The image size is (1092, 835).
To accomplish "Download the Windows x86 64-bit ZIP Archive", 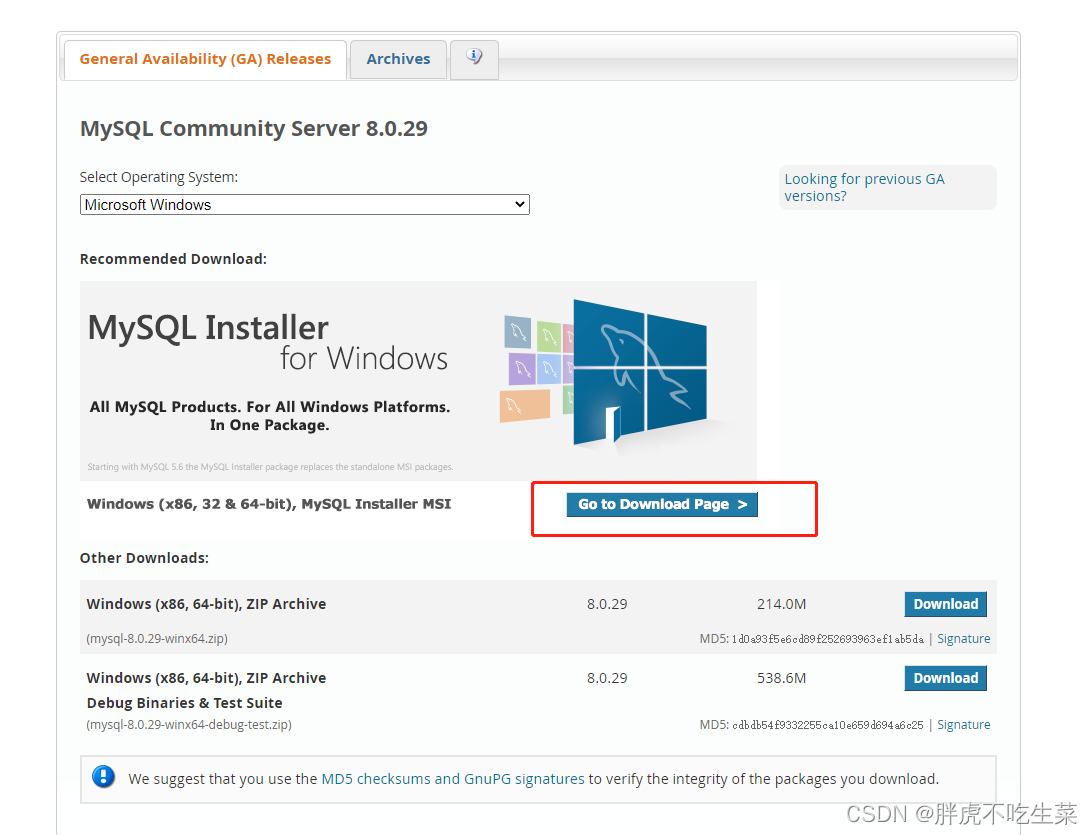I will pyautogui.click(x=945, y=604).
